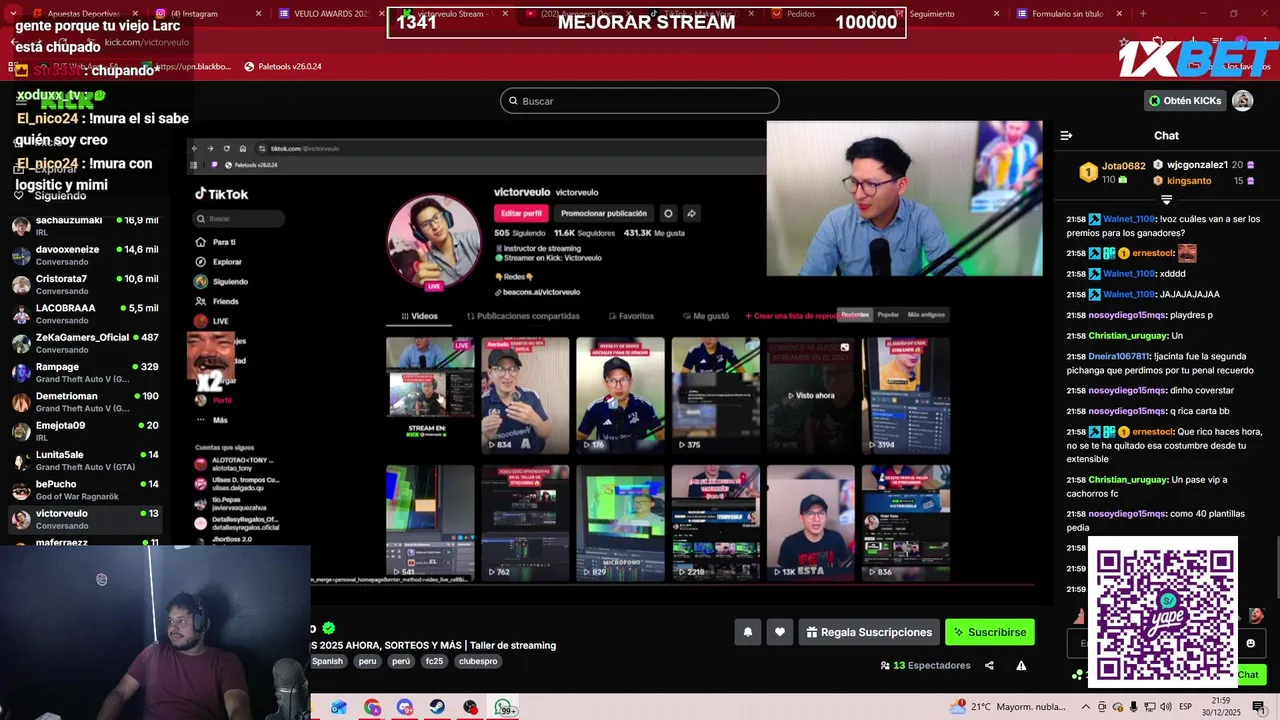Viewport: 1280px width, 720px height.
Task: Select victorveulo channel in the sidebar
Action: (85, 519)
